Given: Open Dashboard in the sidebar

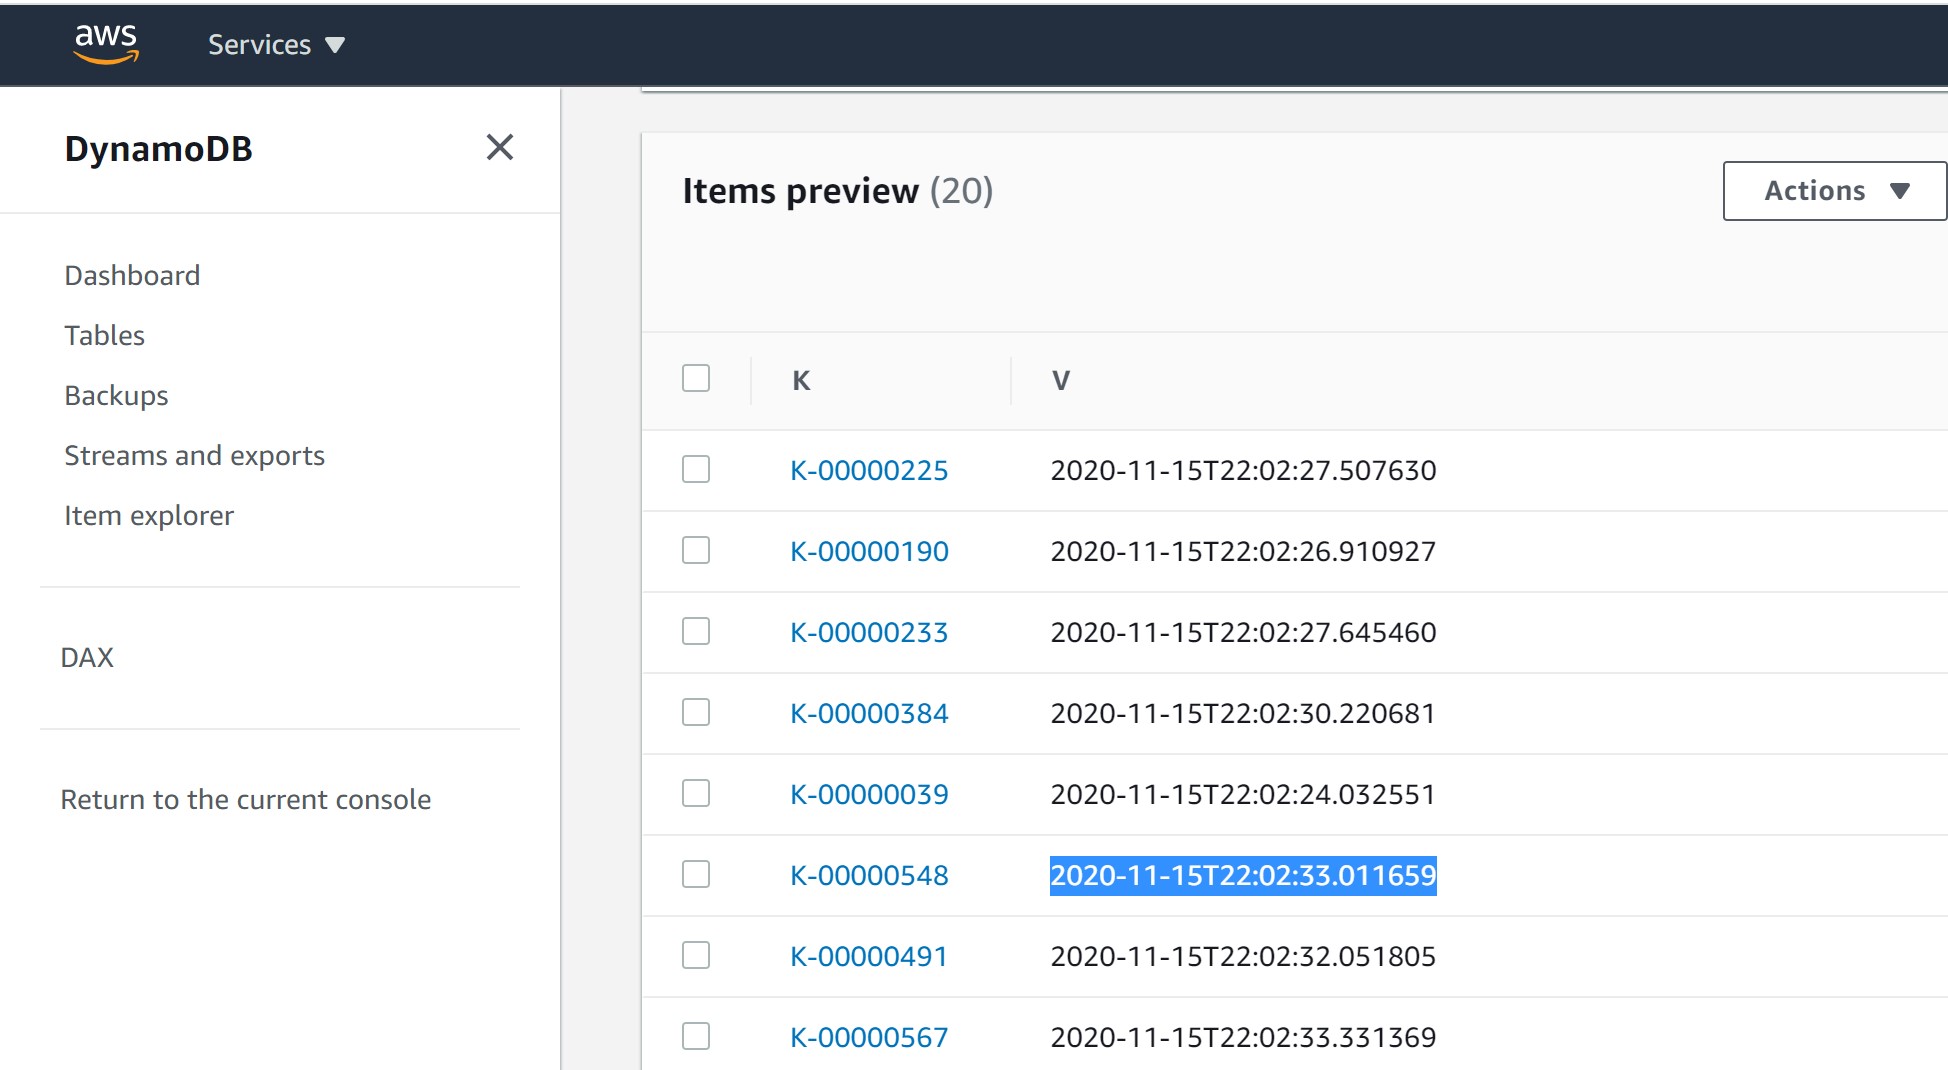Looking at the screenshot, I should (132, 276).
